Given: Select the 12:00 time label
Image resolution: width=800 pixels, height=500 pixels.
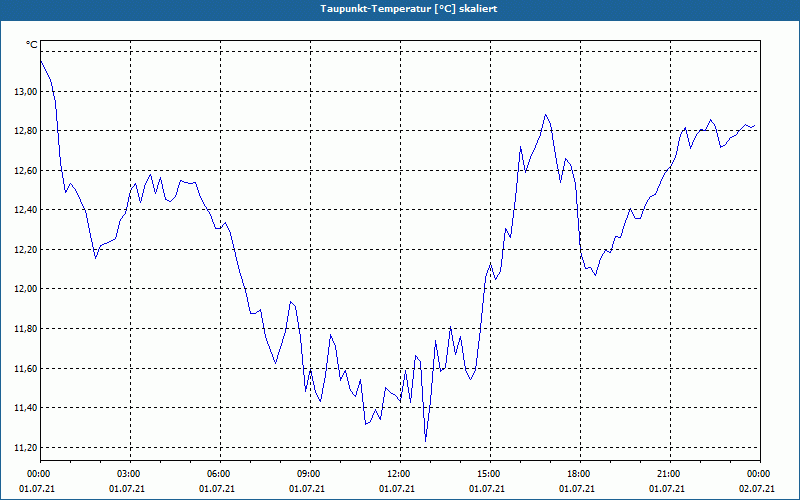Looking at the screenshot, I should (x=400, y=474).
